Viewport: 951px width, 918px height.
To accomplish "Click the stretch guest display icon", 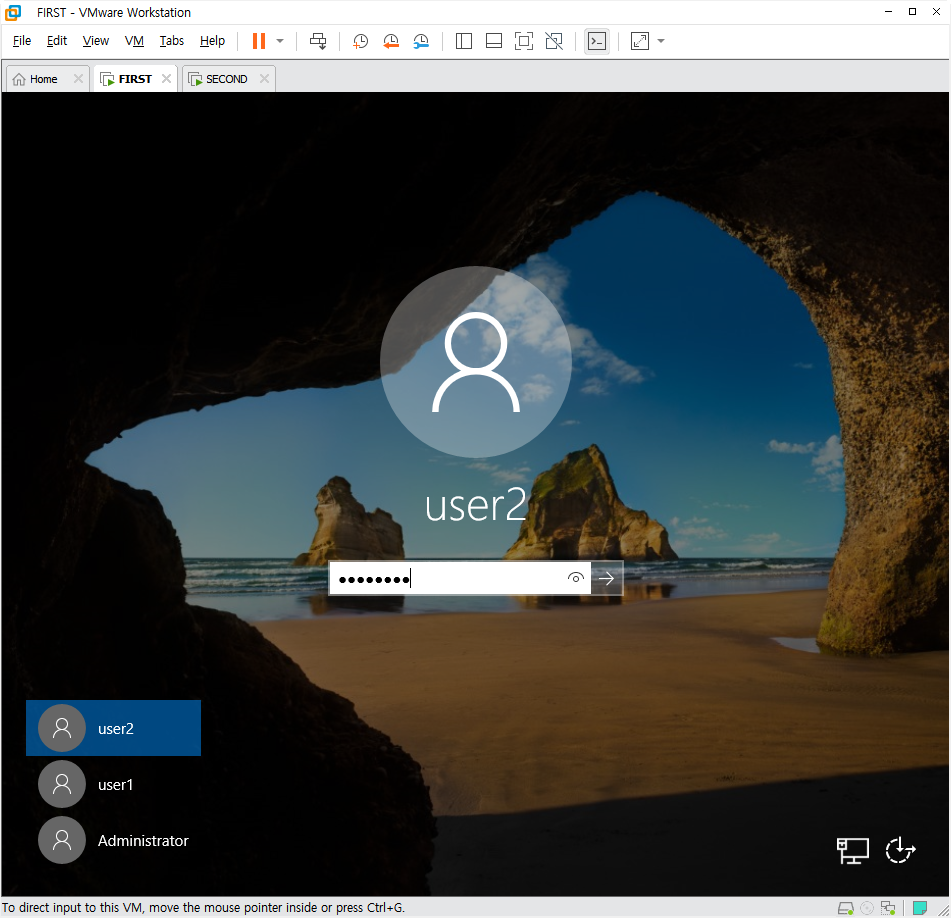I will (640, 41).
